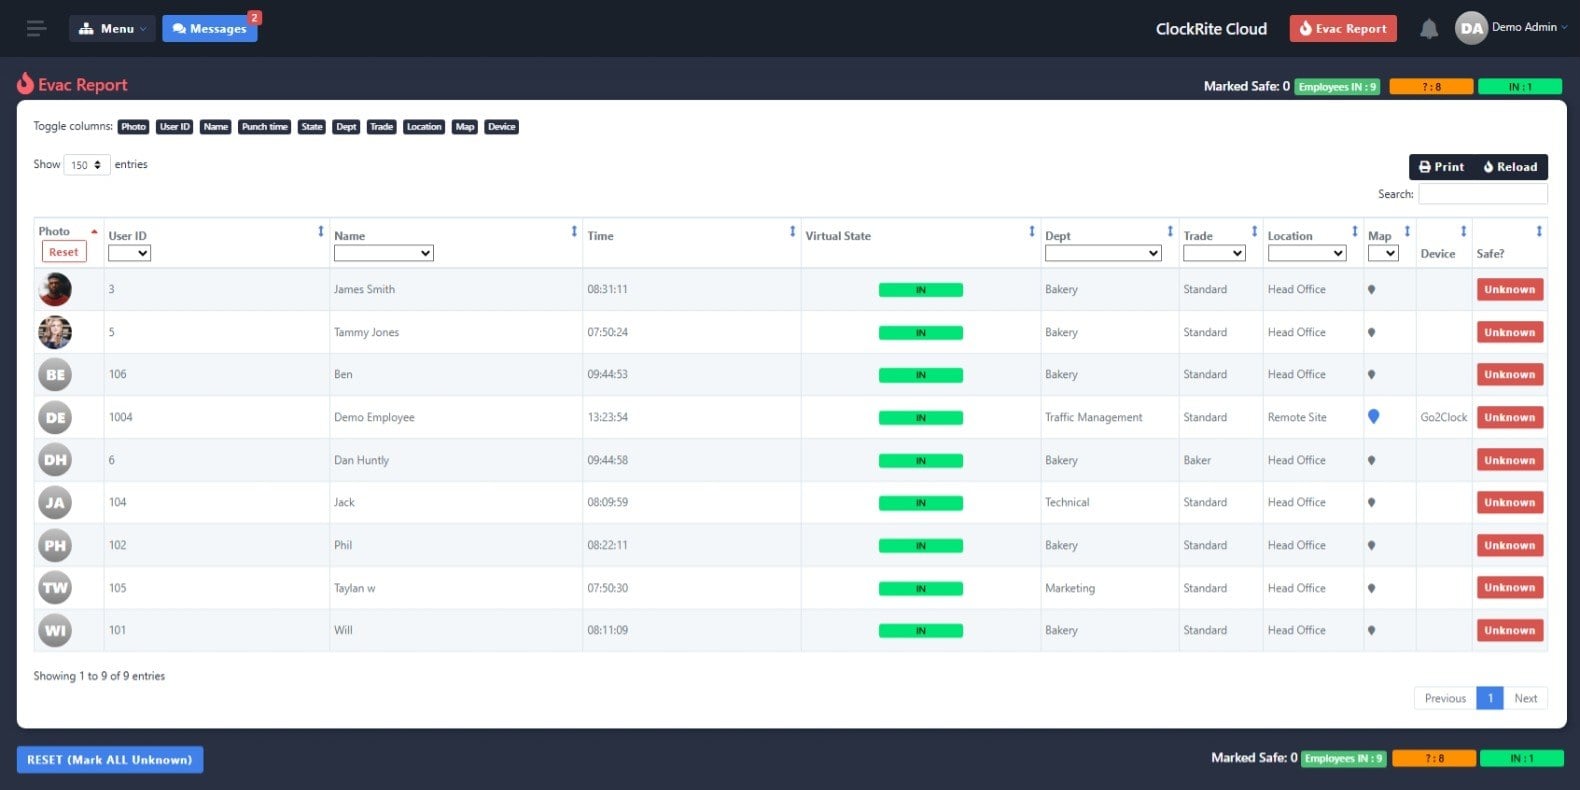Open the Location filter dropdown
This screenshot has height=790, width=1580.
pyautogui.click(x=1307, y=254)
